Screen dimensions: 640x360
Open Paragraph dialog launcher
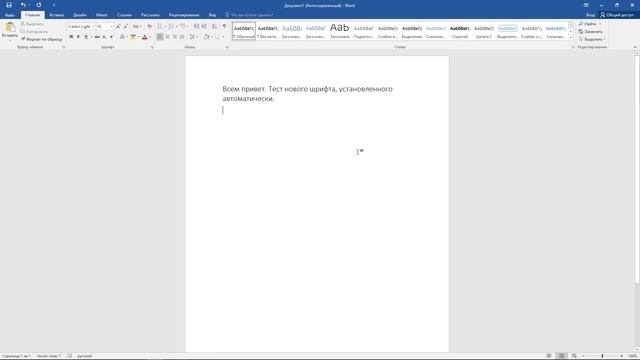coord(227,47)
